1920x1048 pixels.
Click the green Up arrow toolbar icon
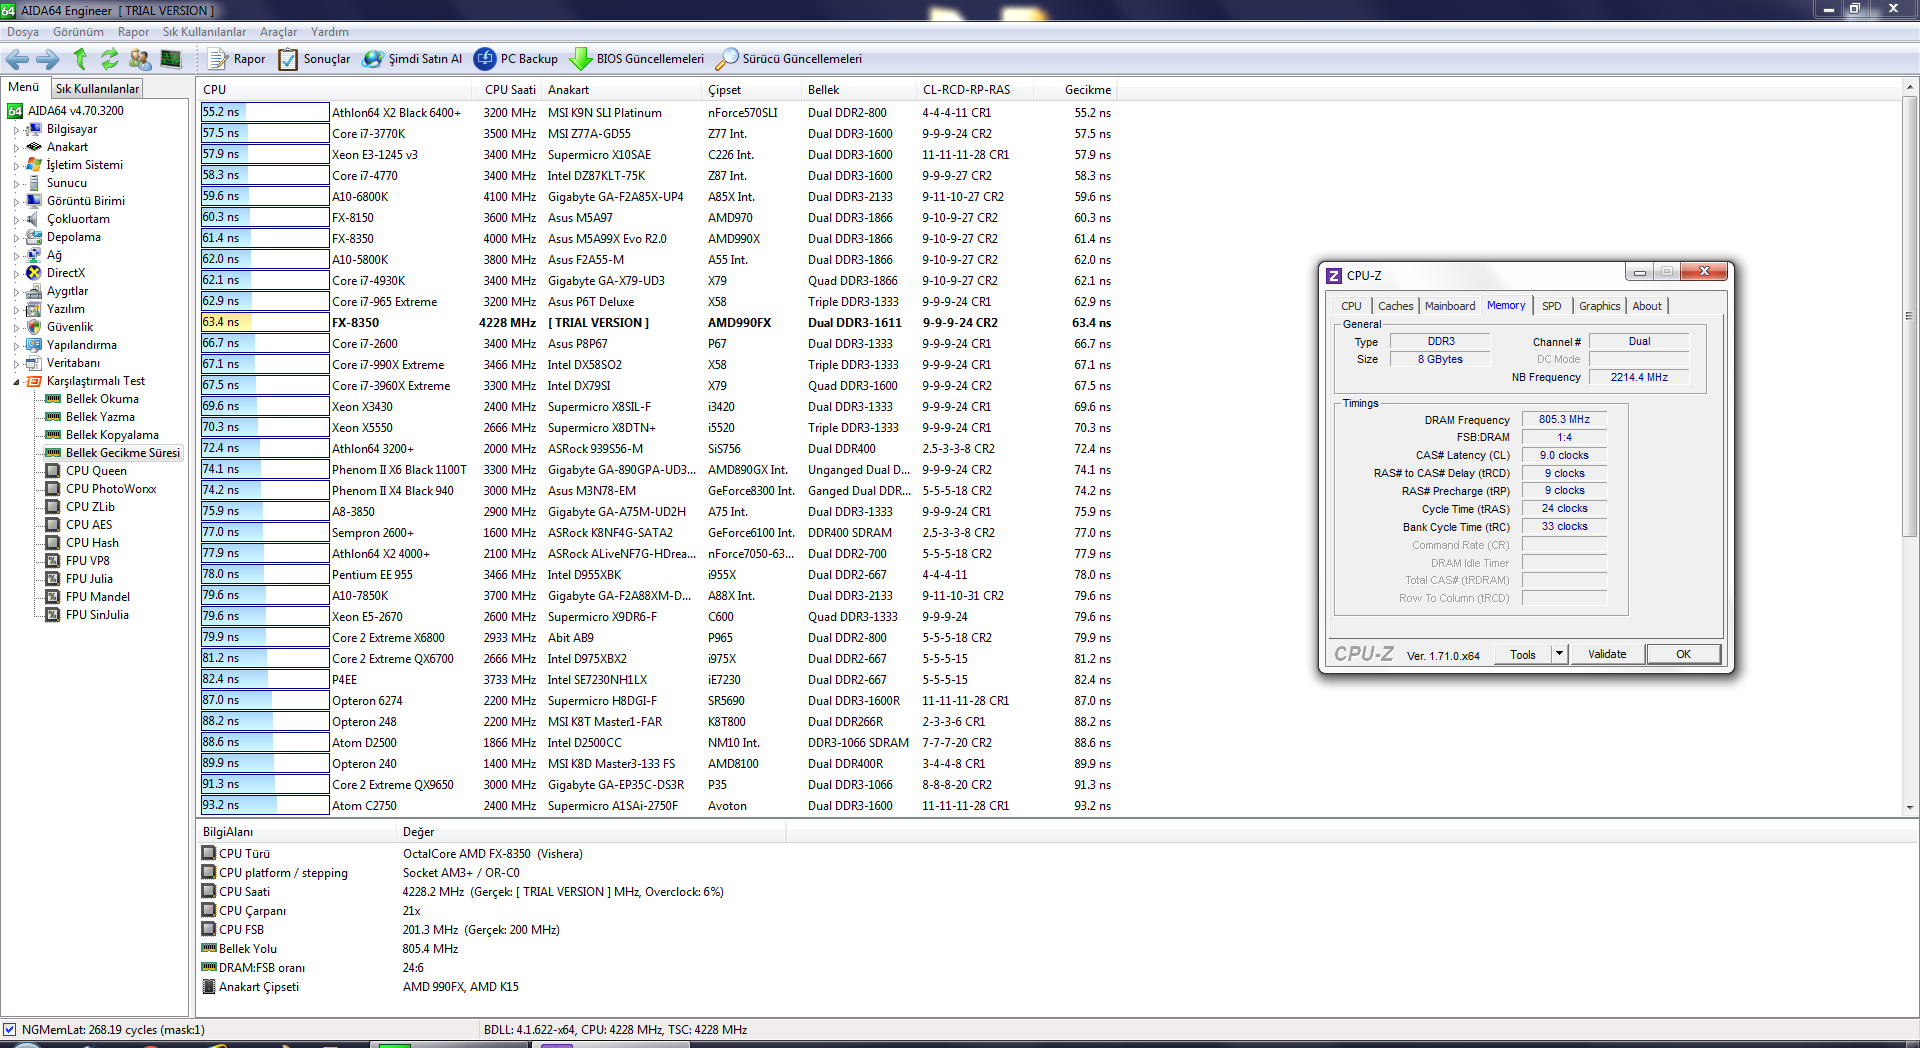tap(80, 59)
